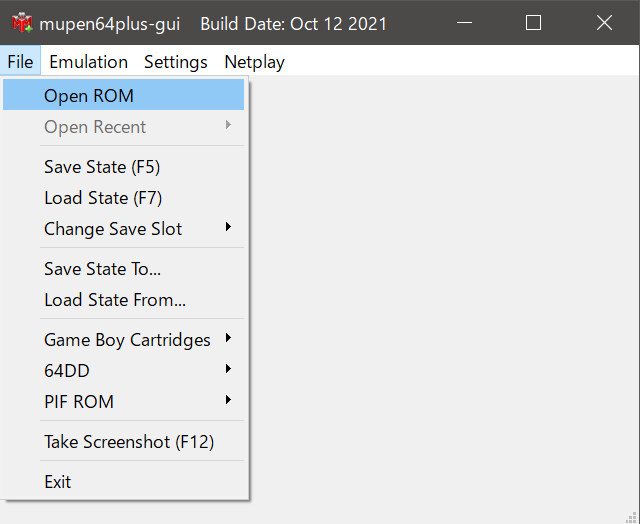Image resolution: width=640 pixels, height=524 pixels.
Task: Expand the Open Recent submenu
Action: 124,127
